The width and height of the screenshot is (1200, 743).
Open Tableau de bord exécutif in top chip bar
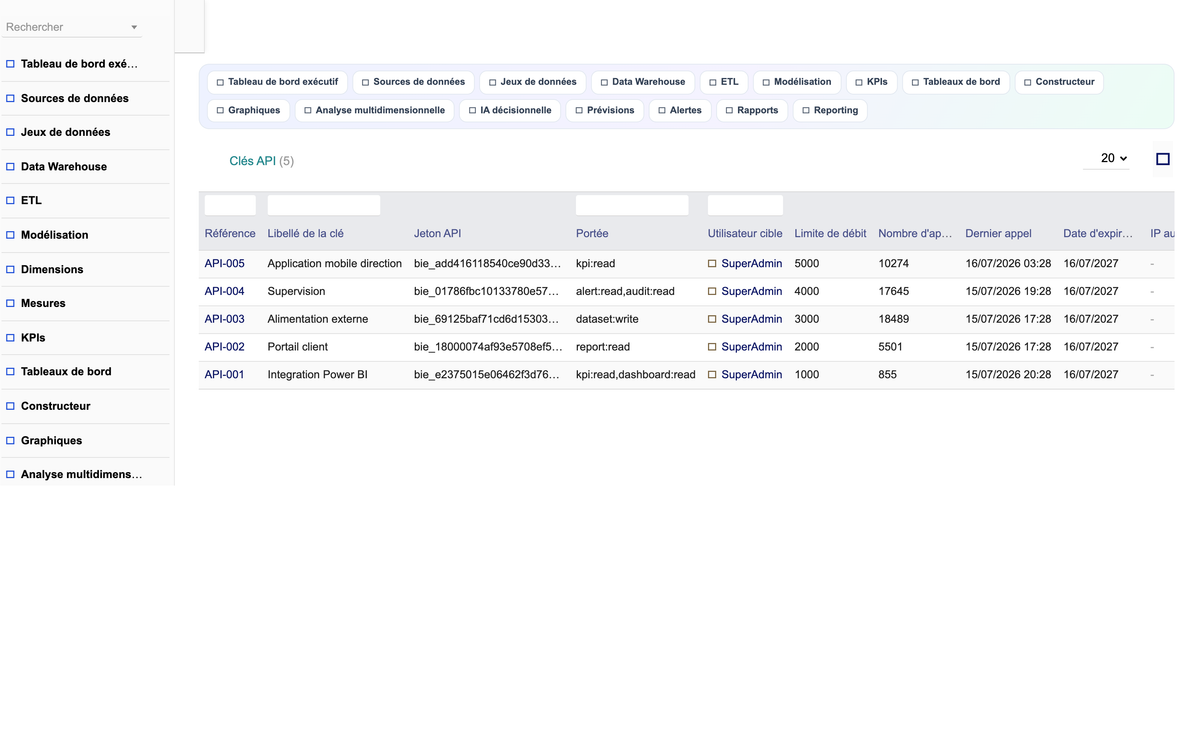[277, 82]
